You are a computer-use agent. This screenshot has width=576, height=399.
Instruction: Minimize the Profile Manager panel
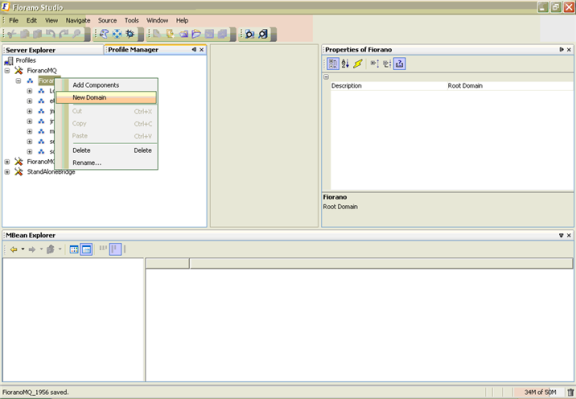coord(194,49)
